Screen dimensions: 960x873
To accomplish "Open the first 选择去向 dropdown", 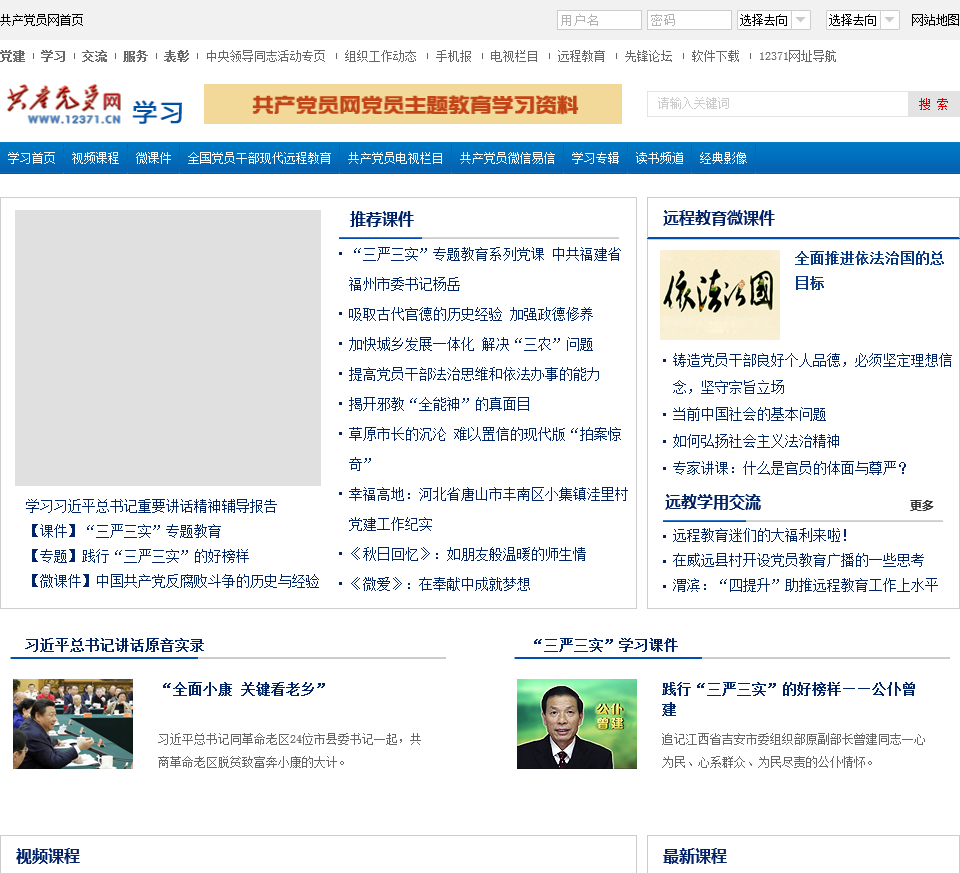I will coord(773,20).
